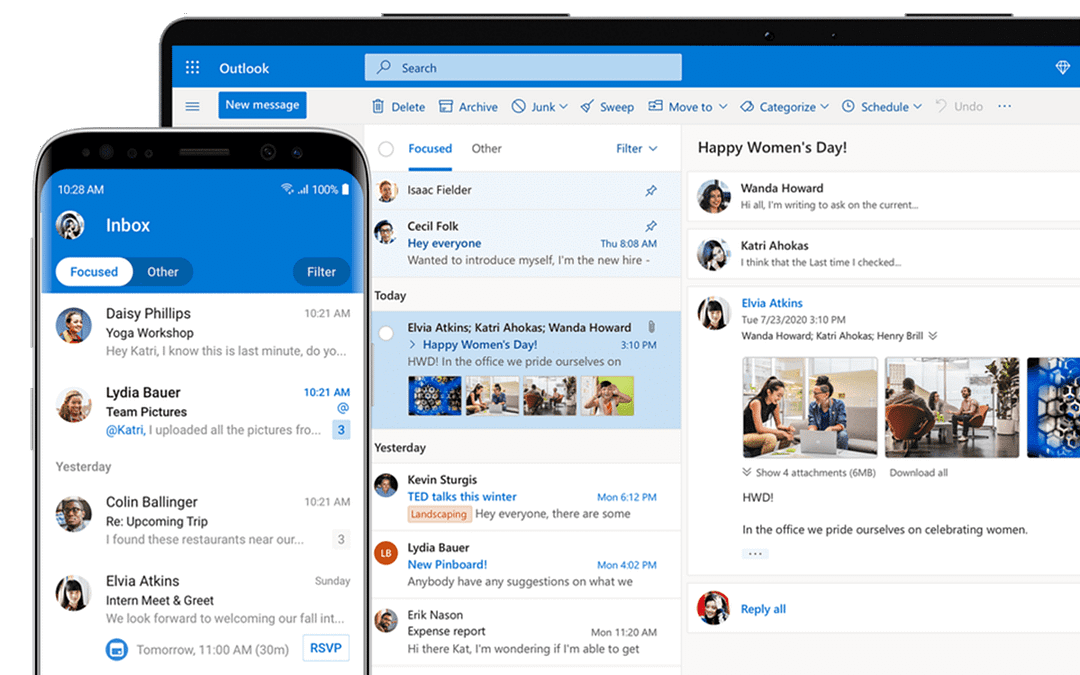The height and width of the screenshot is (675, 1080).
Task: Unpin the Cecil Folk message
Action: tap(651, 225)
